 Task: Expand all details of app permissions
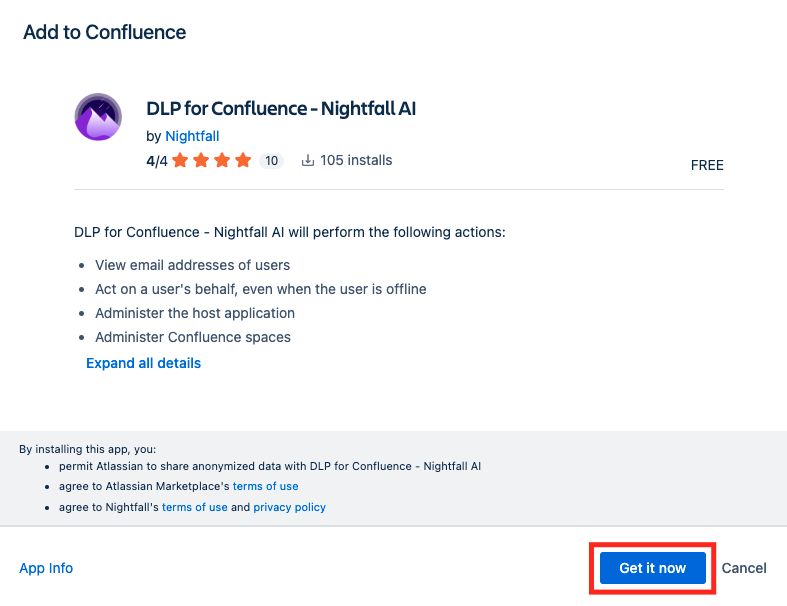[x=143, y=363]
